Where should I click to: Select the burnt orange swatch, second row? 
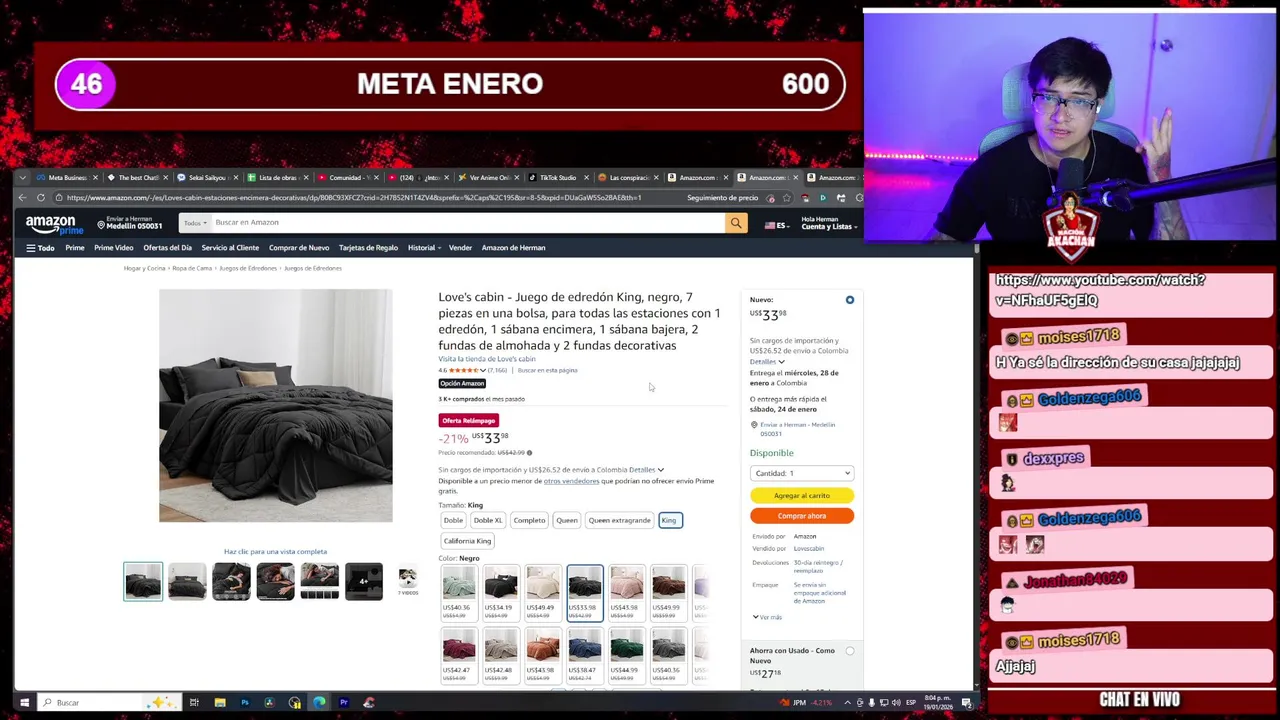pos(543,656)
